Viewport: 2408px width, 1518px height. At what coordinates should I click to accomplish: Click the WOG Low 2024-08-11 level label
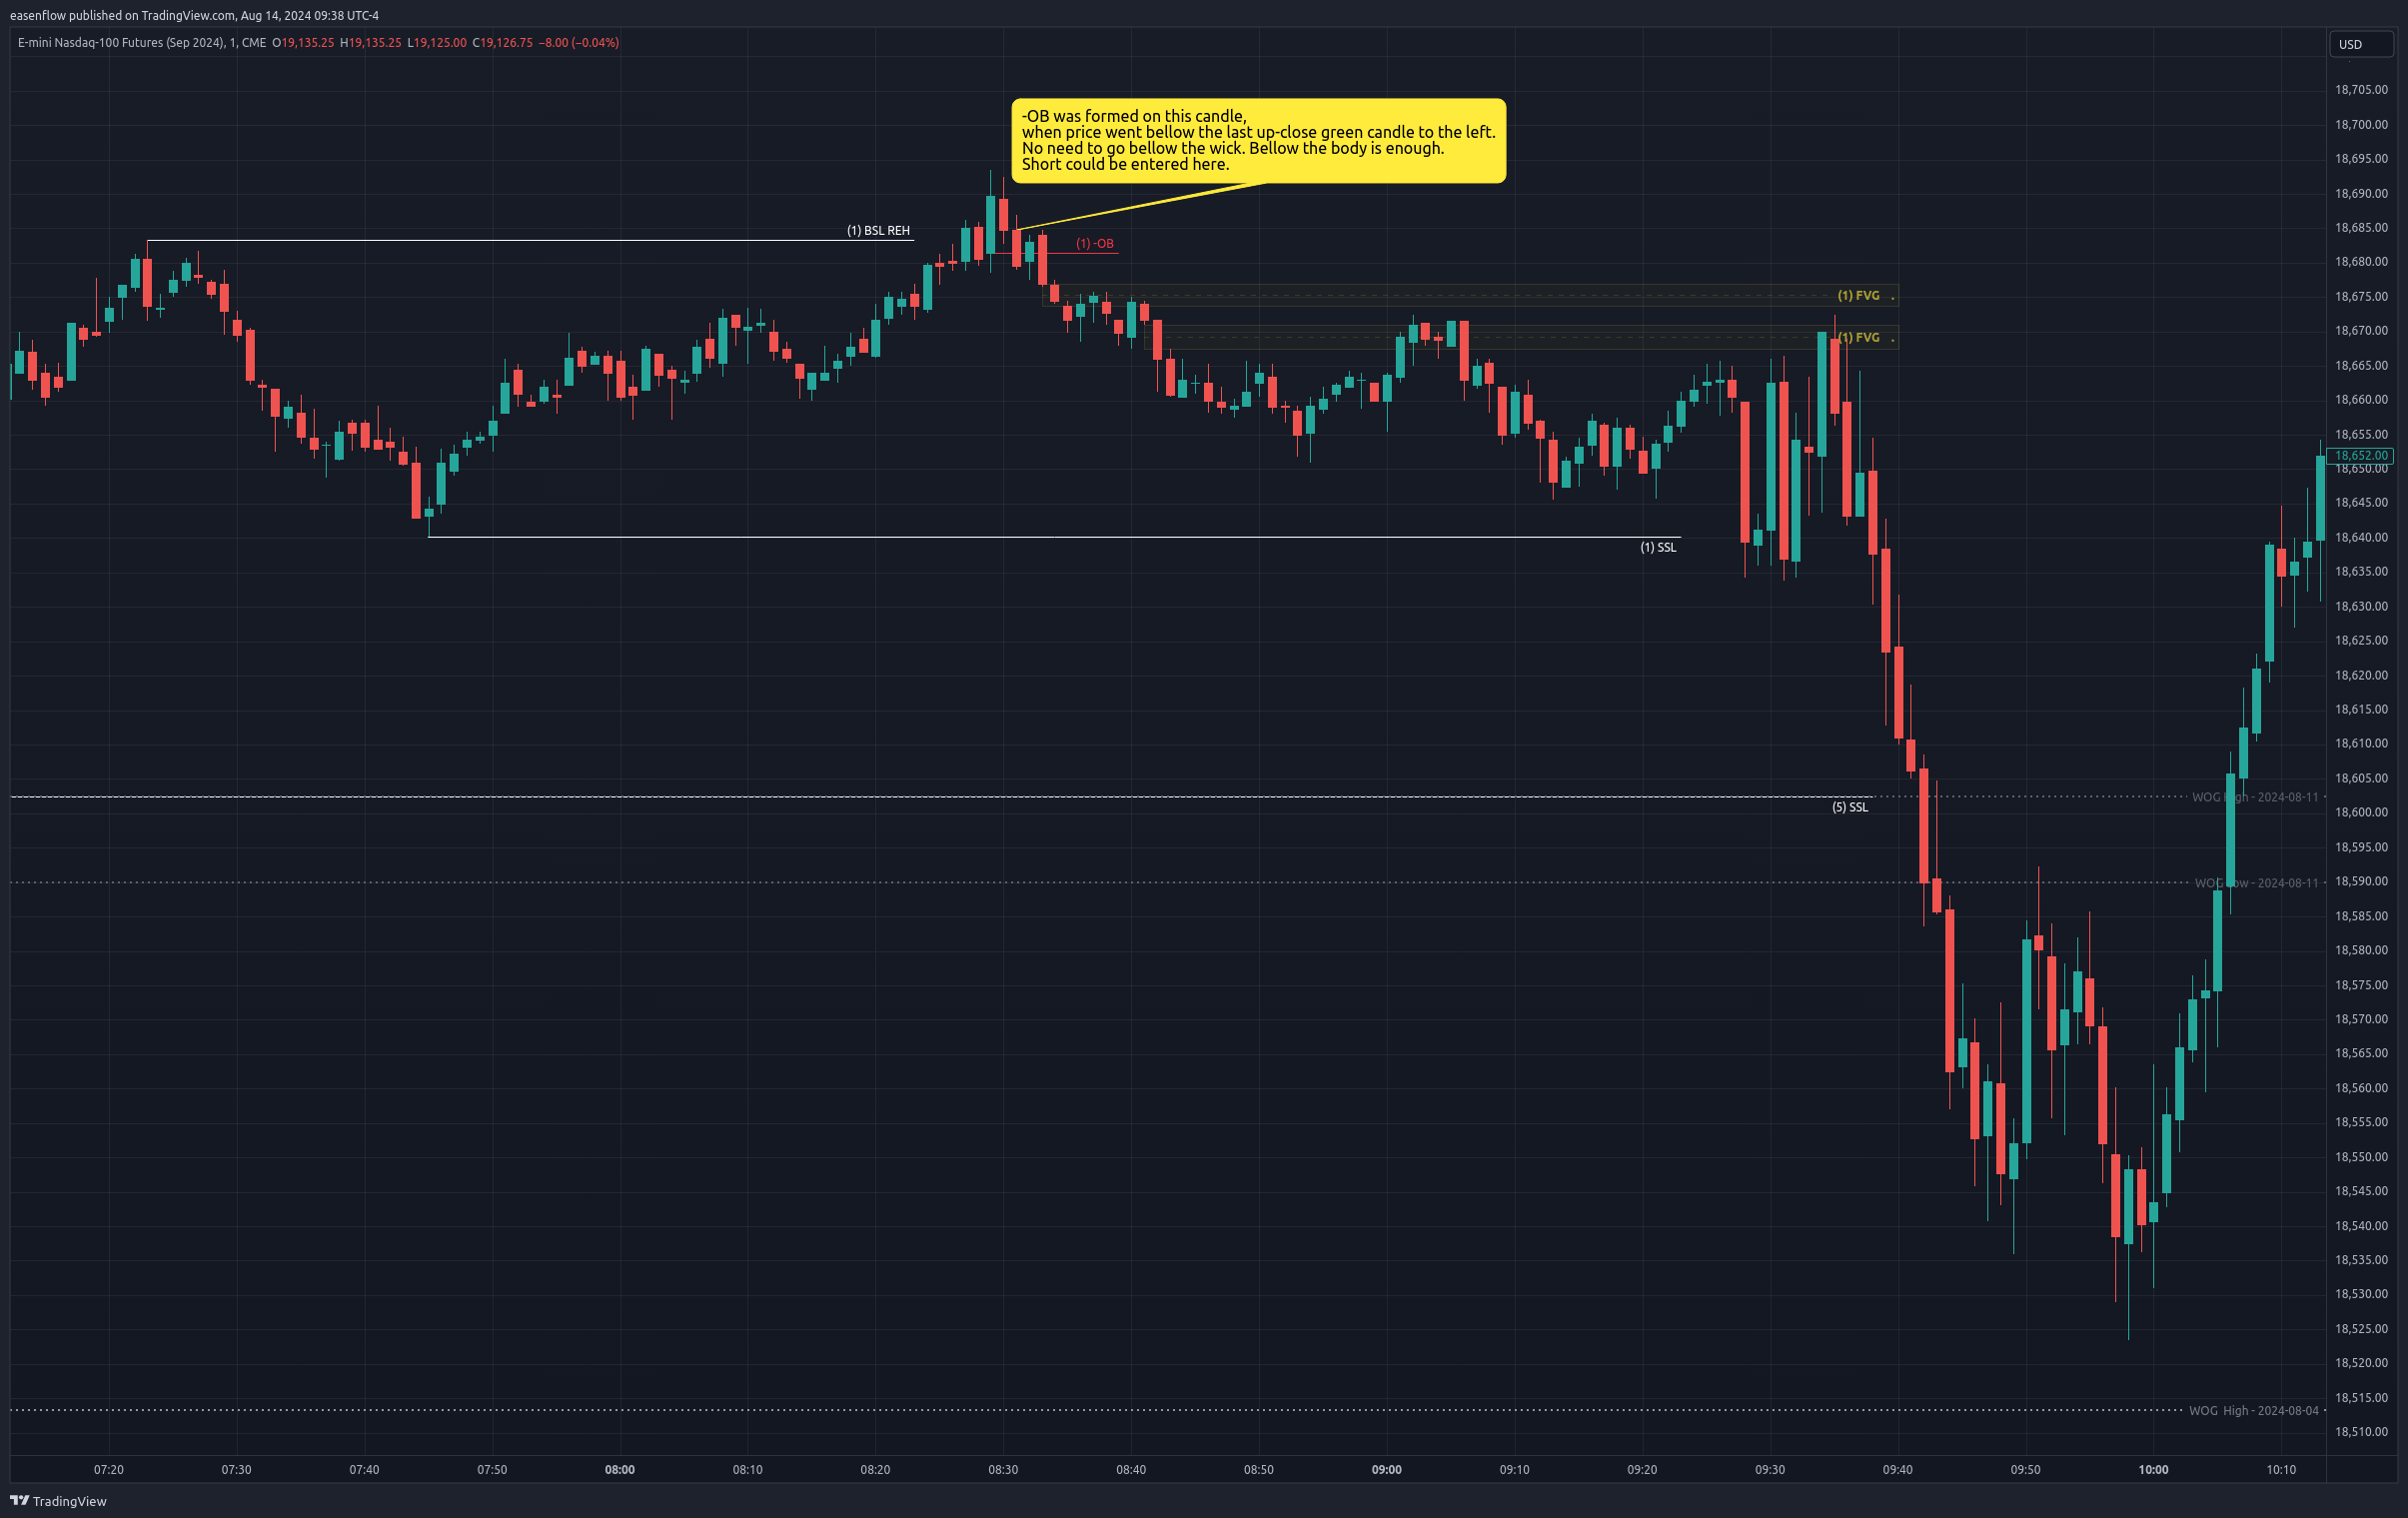pos(2255,882)
